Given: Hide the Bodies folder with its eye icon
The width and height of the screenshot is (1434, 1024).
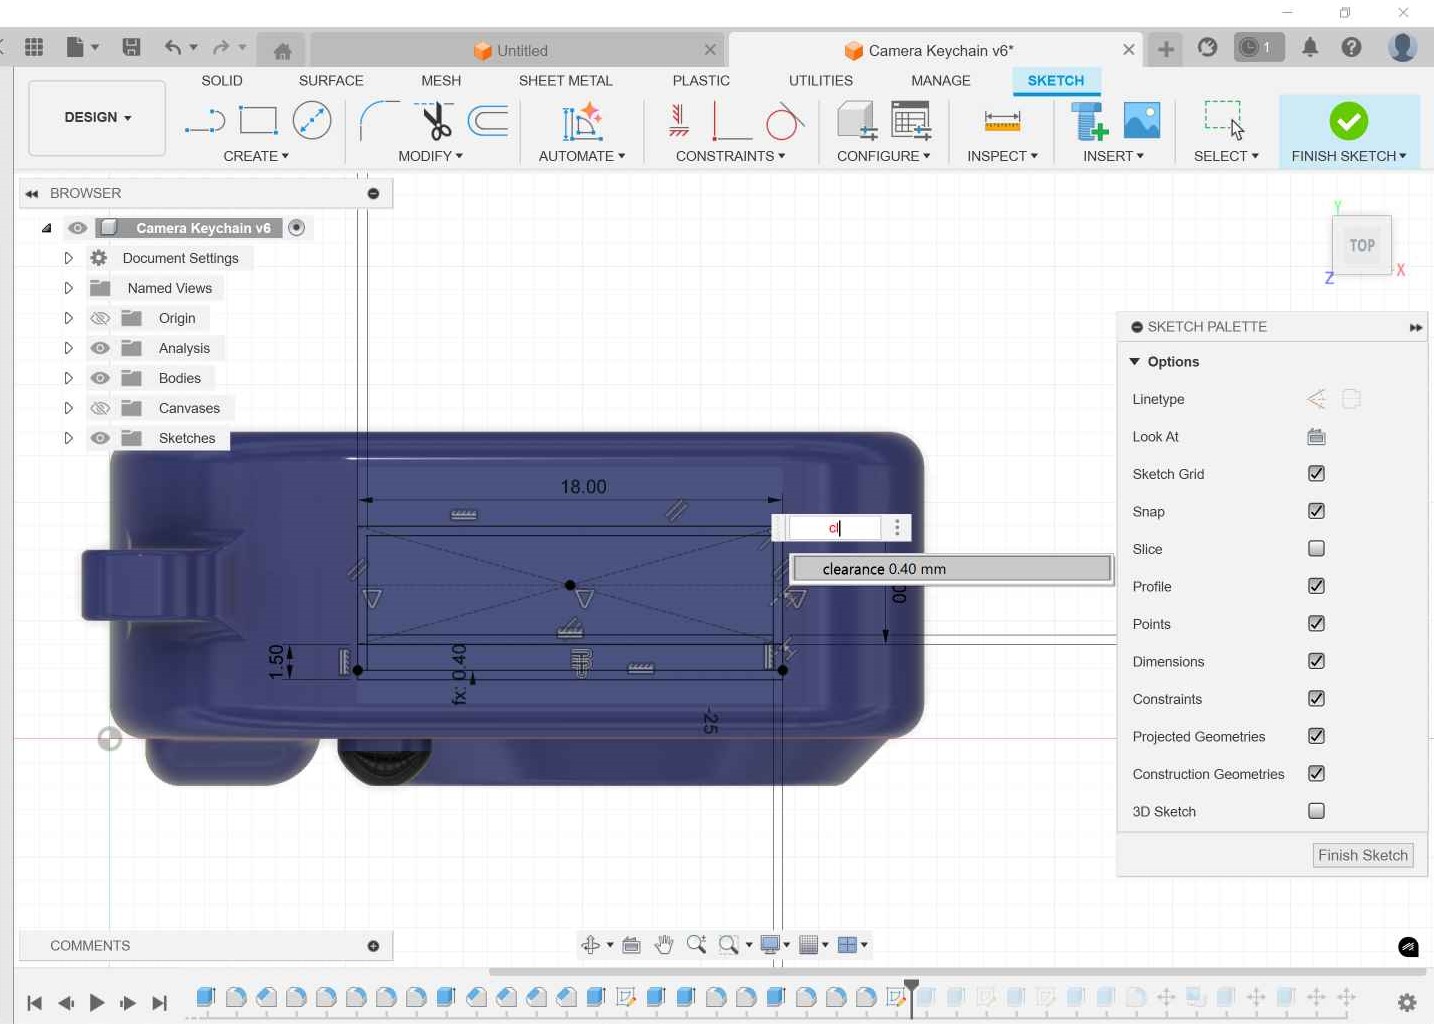Looking at the screenshot, I should pyautogui.click(x=100, y=378).
